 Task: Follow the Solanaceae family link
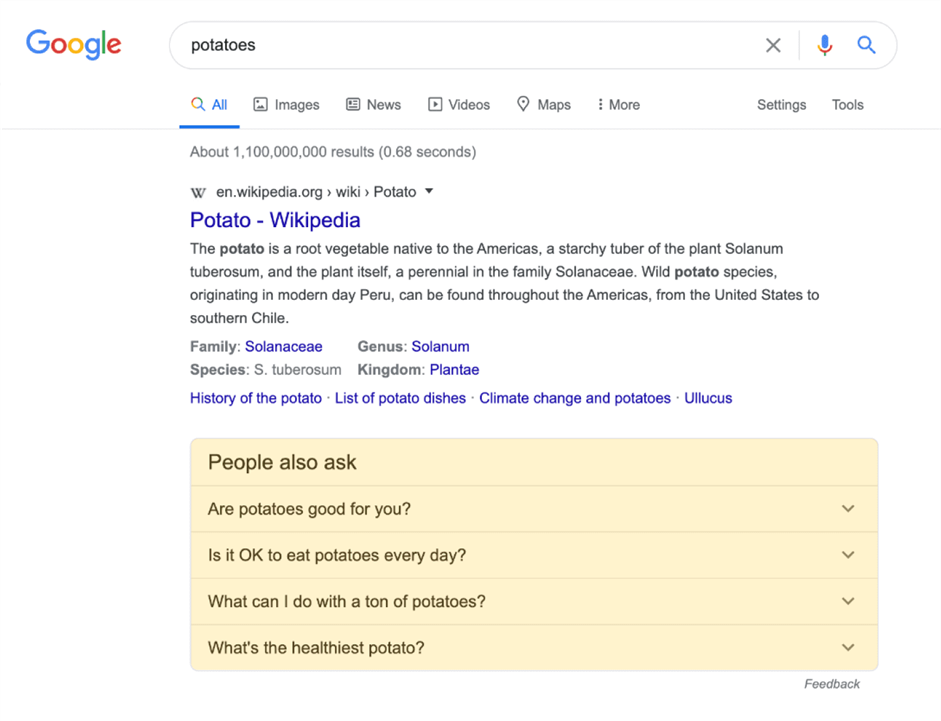point(284,346)
